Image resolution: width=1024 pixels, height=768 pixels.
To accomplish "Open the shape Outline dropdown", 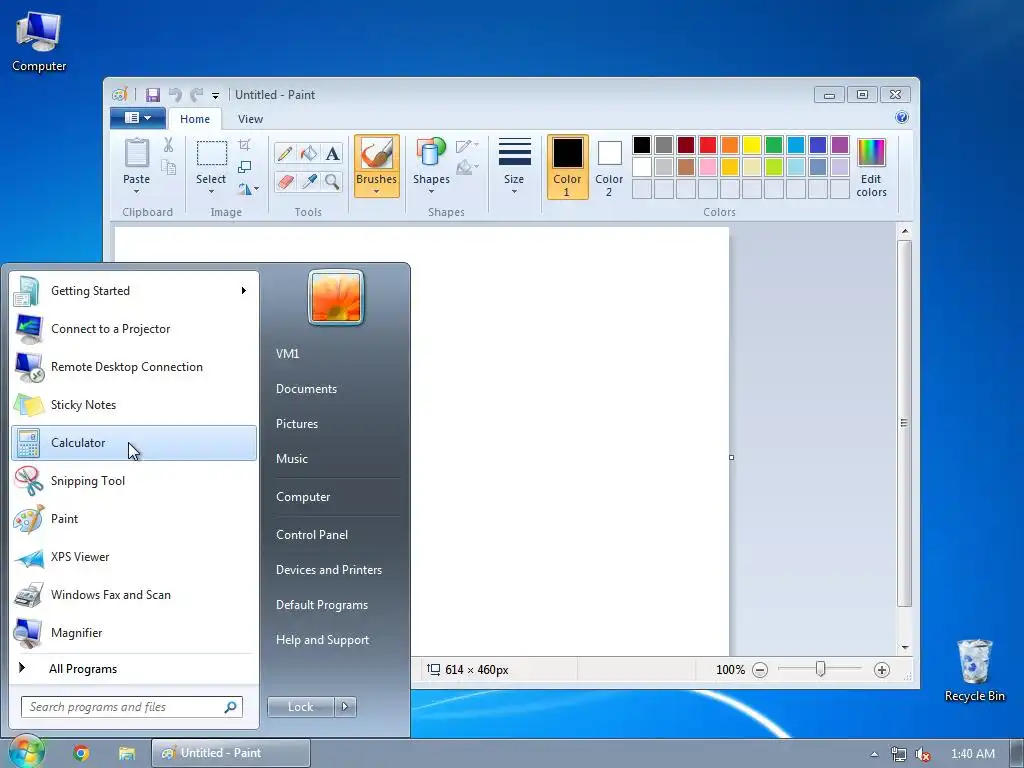I will click(467, 145).
